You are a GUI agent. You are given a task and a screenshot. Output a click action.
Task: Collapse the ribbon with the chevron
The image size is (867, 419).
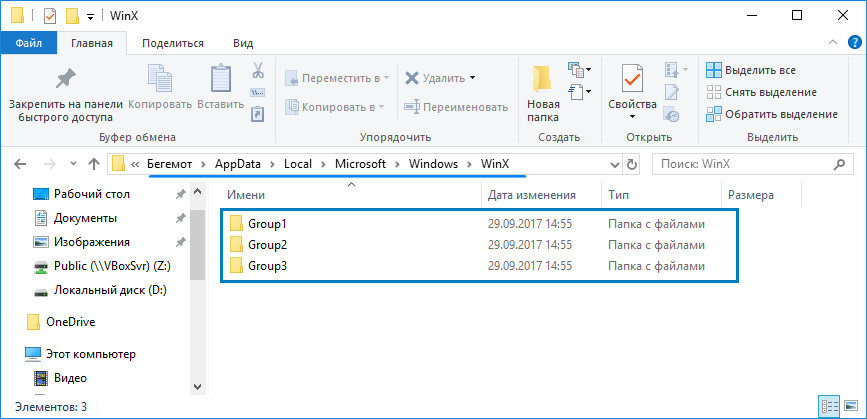833,43
